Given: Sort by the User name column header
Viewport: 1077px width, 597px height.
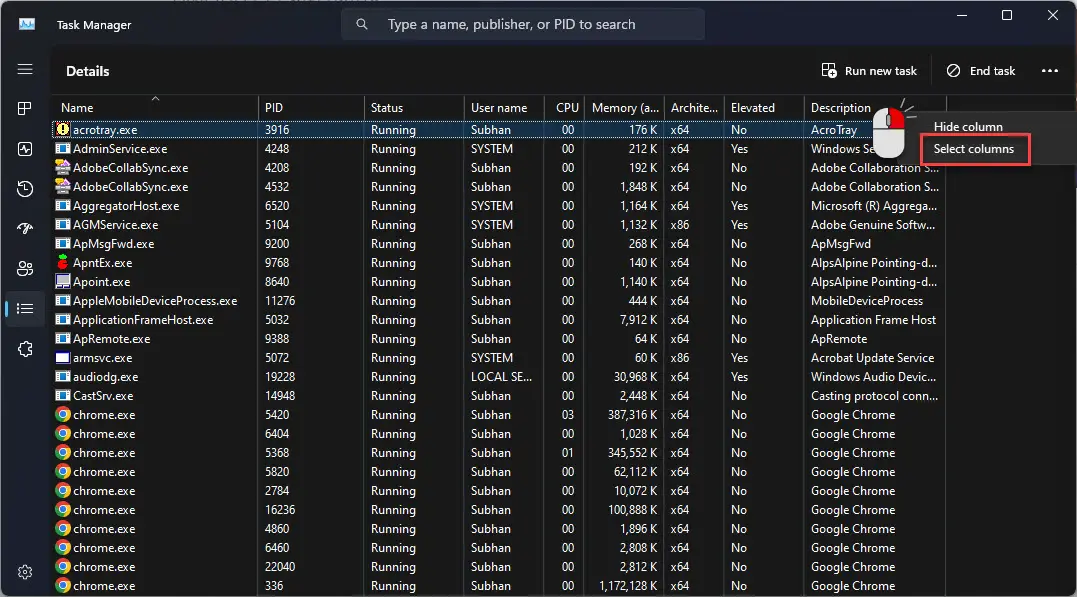Looking at the screenshot, I should (x=505, y=107).
